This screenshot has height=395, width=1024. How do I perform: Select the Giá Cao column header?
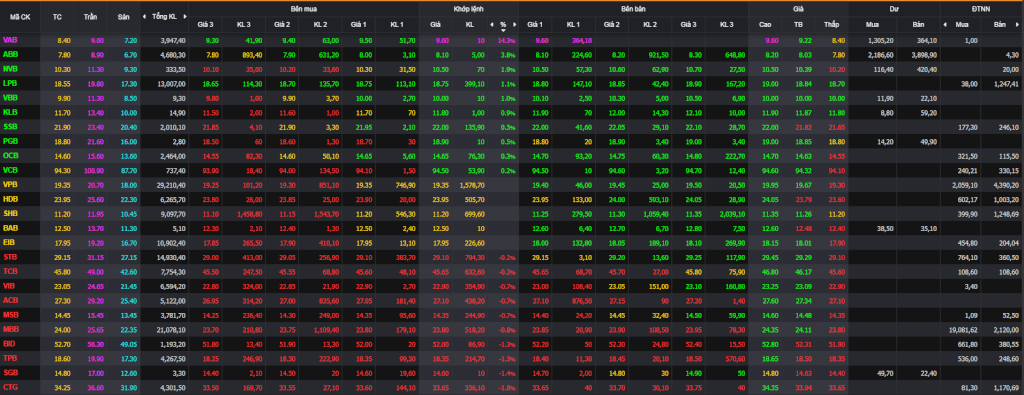tap(765, 24)
